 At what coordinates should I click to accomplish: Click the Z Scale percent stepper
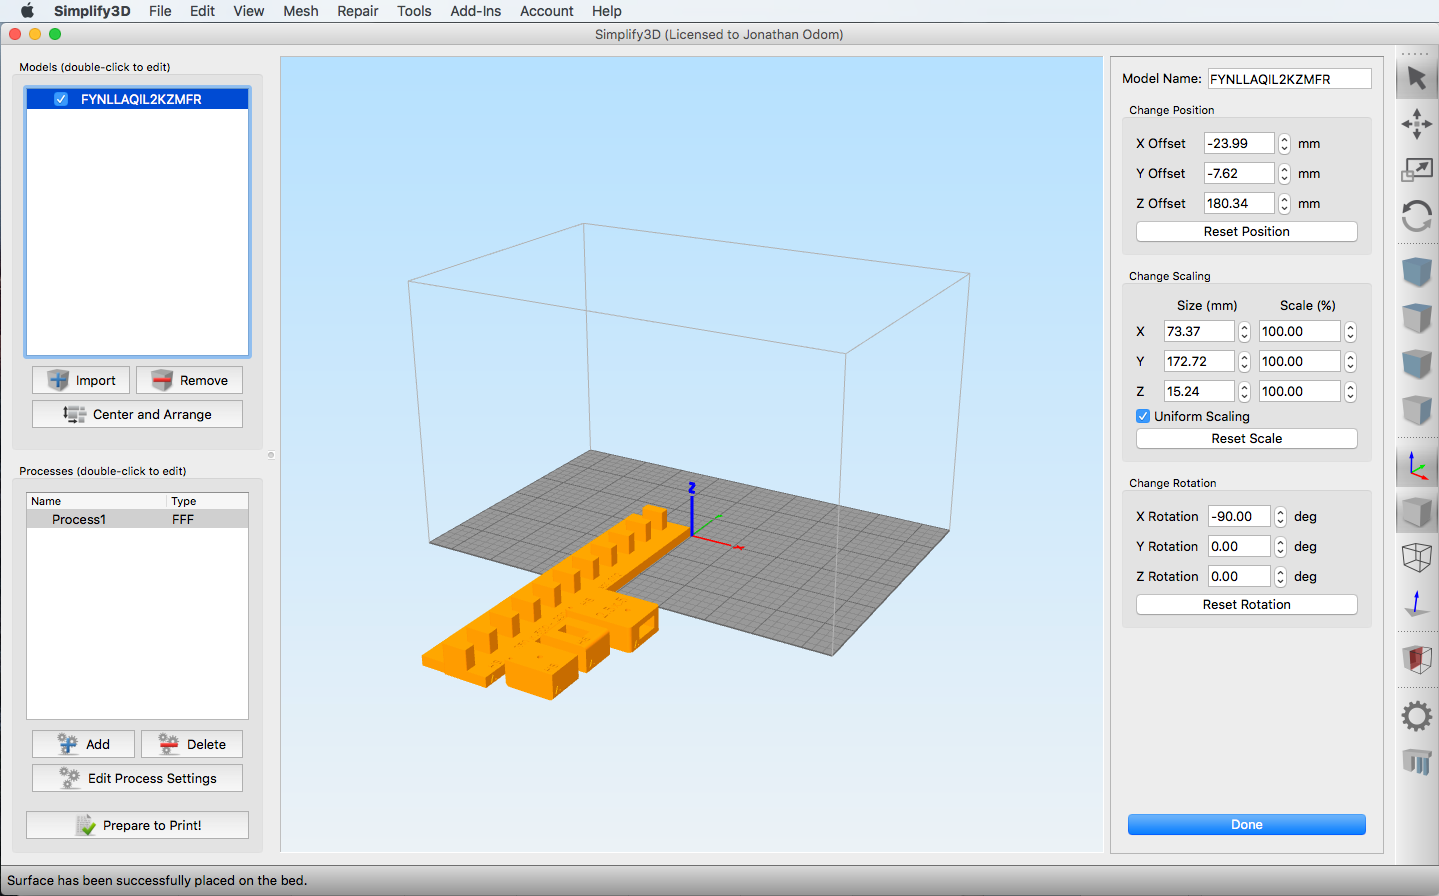click(x=1350, y=392)
